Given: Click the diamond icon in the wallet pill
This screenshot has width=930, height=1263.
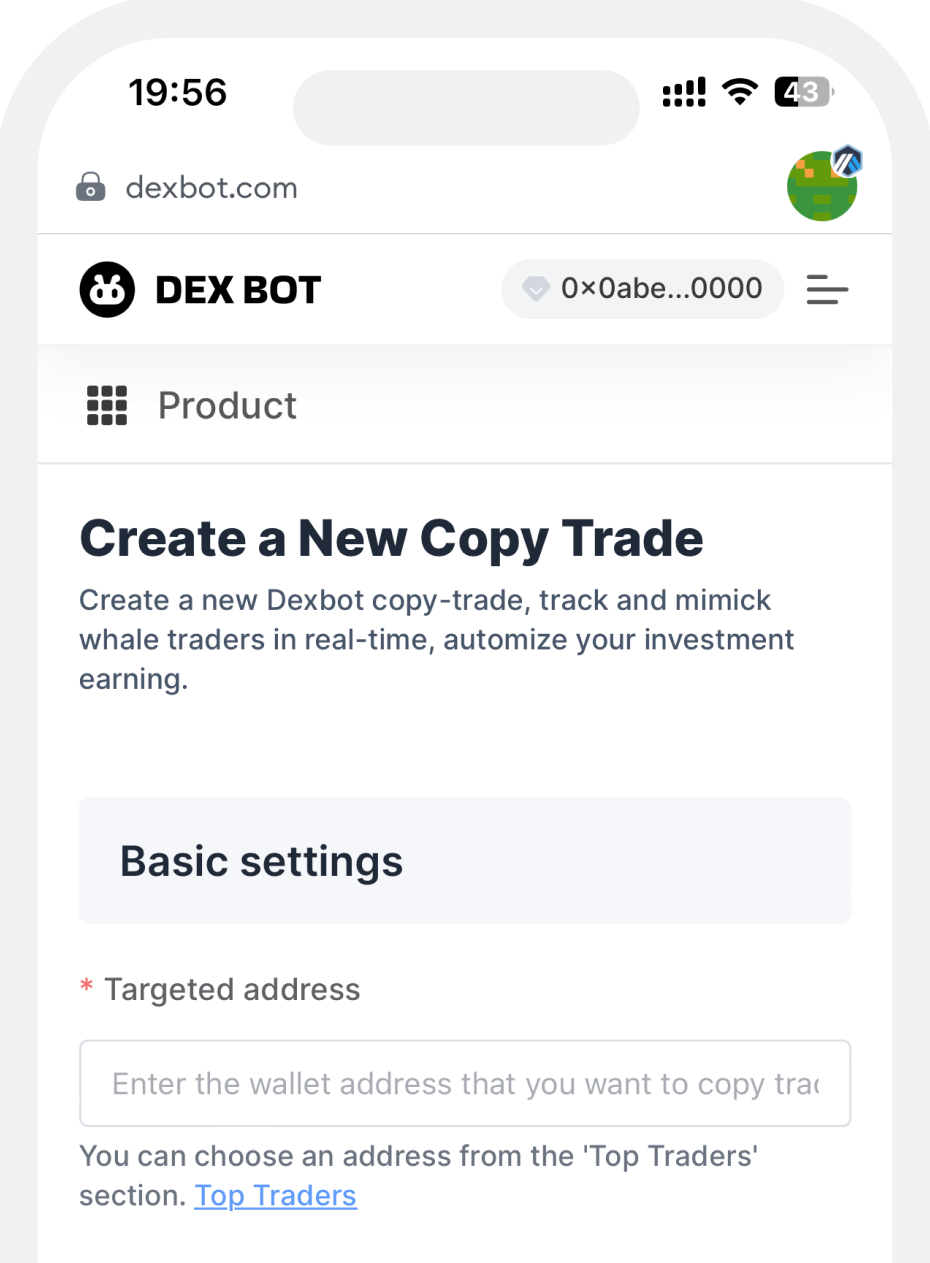Looking at the screenshot, I should pos(537,289).
